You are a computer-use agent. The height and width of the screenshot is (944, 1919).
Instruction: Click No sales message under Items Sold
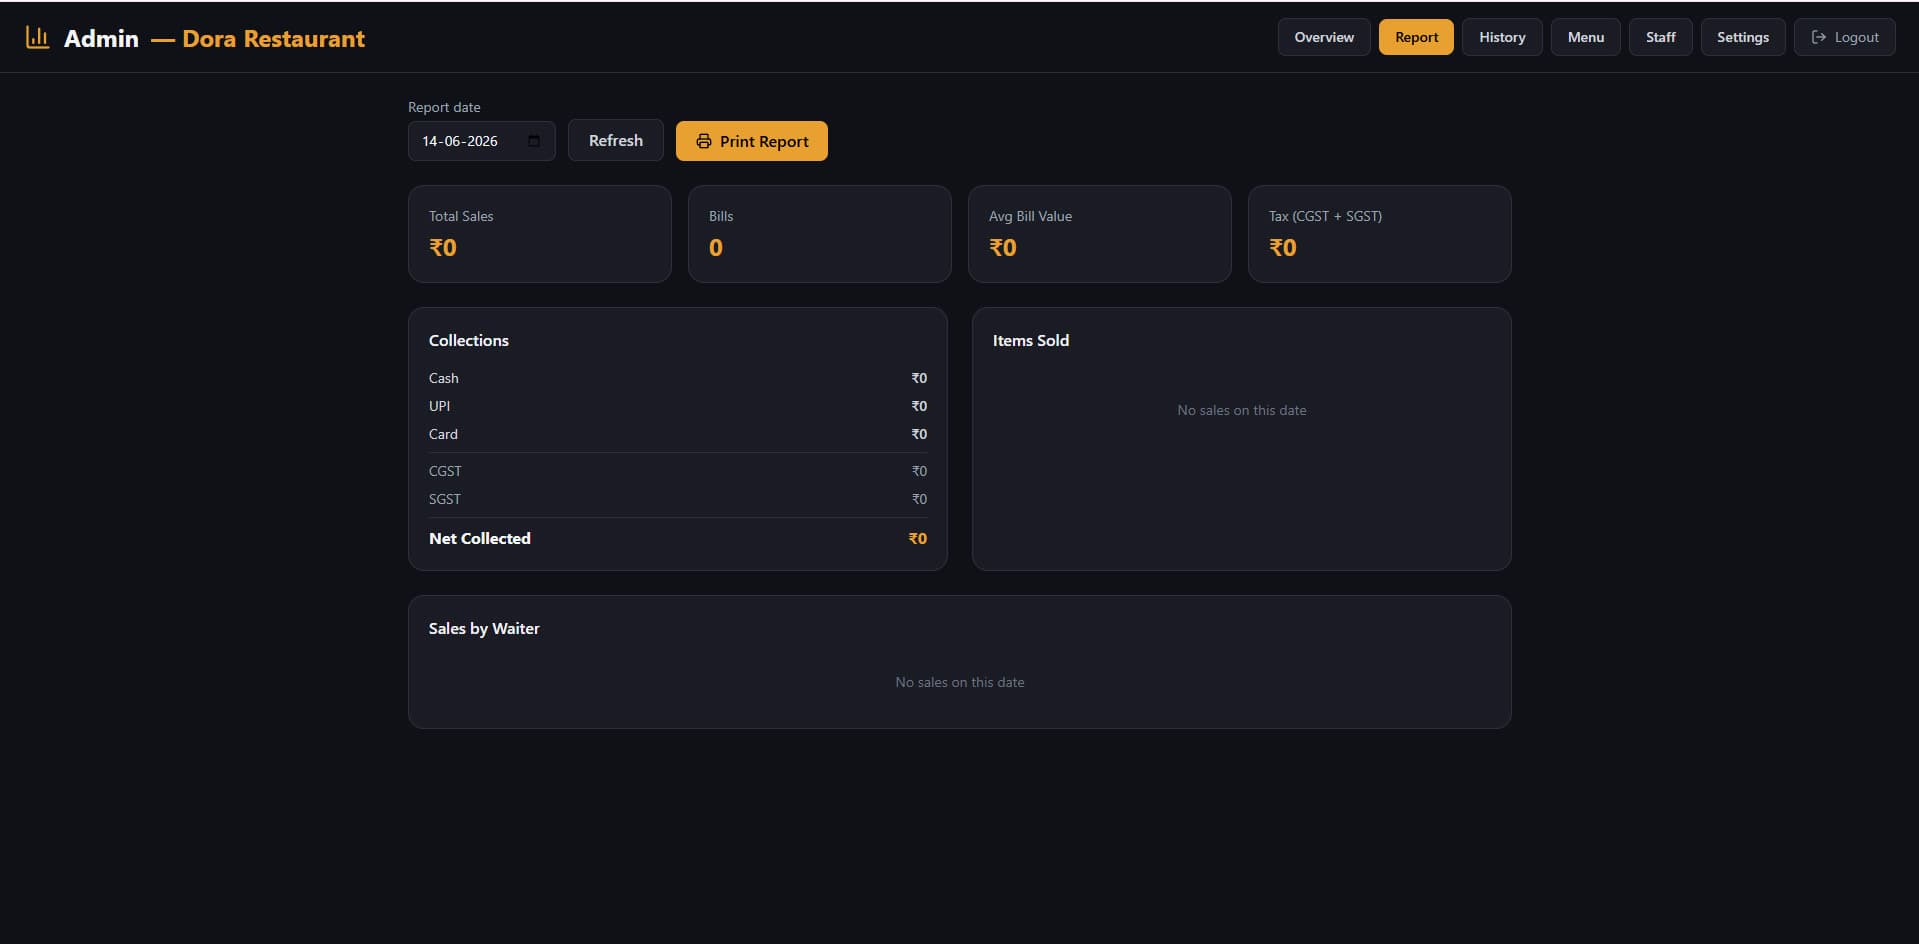click(1241, 410)
